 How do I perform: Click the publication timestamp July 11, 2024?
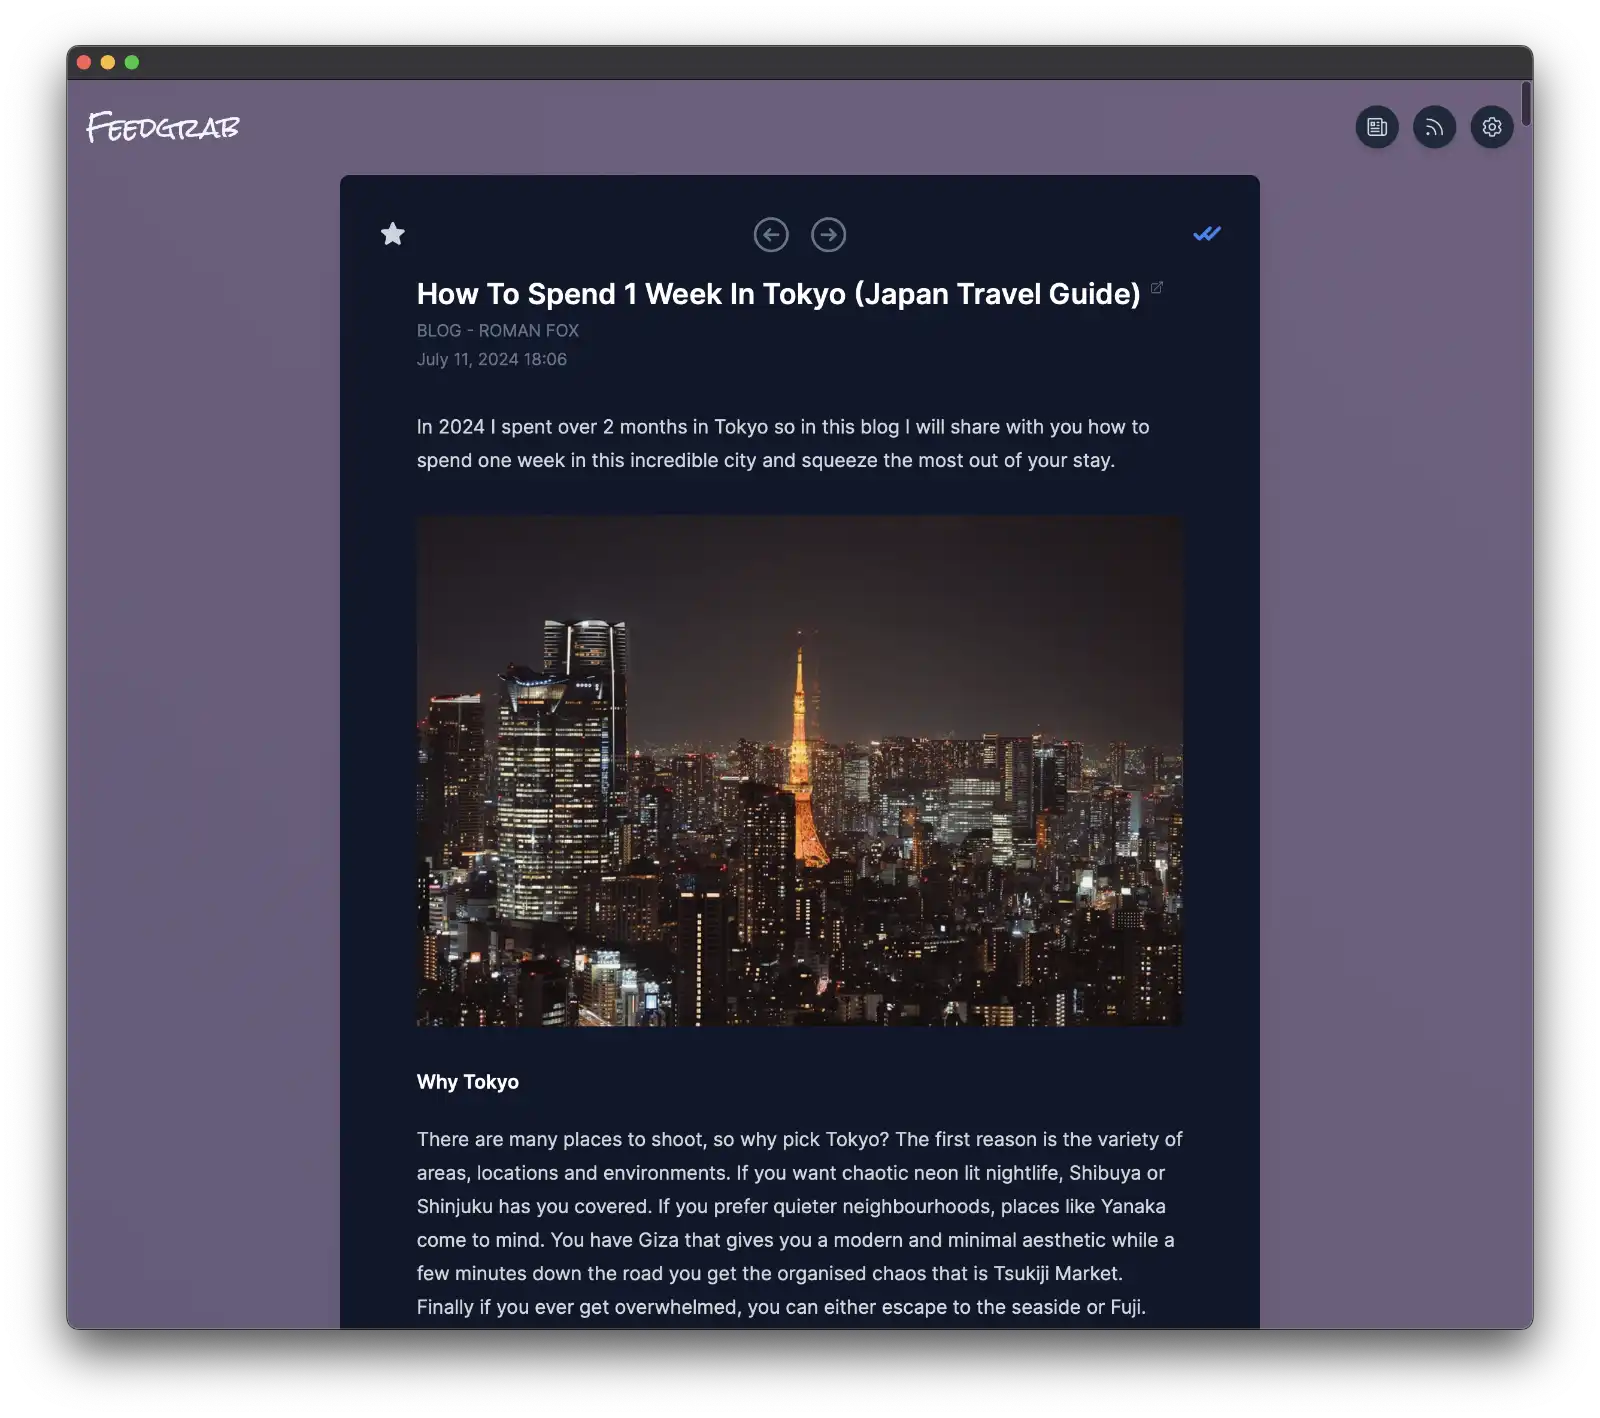(491, 359)
